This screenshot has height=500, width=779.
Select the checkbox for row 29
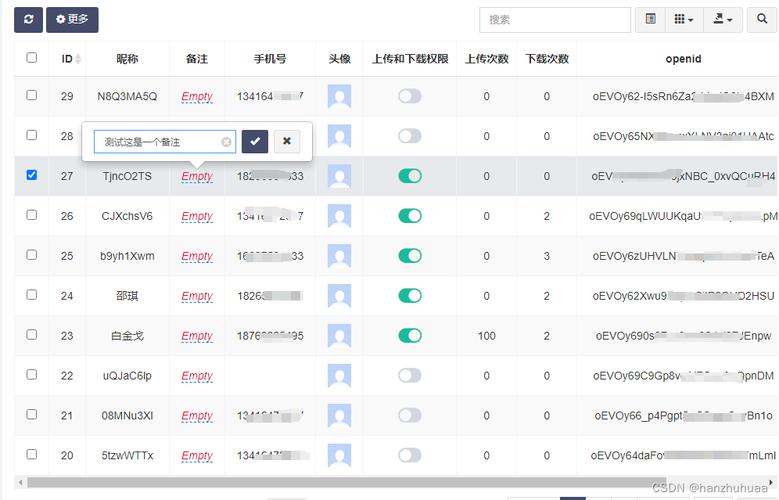tap(31, 95)
